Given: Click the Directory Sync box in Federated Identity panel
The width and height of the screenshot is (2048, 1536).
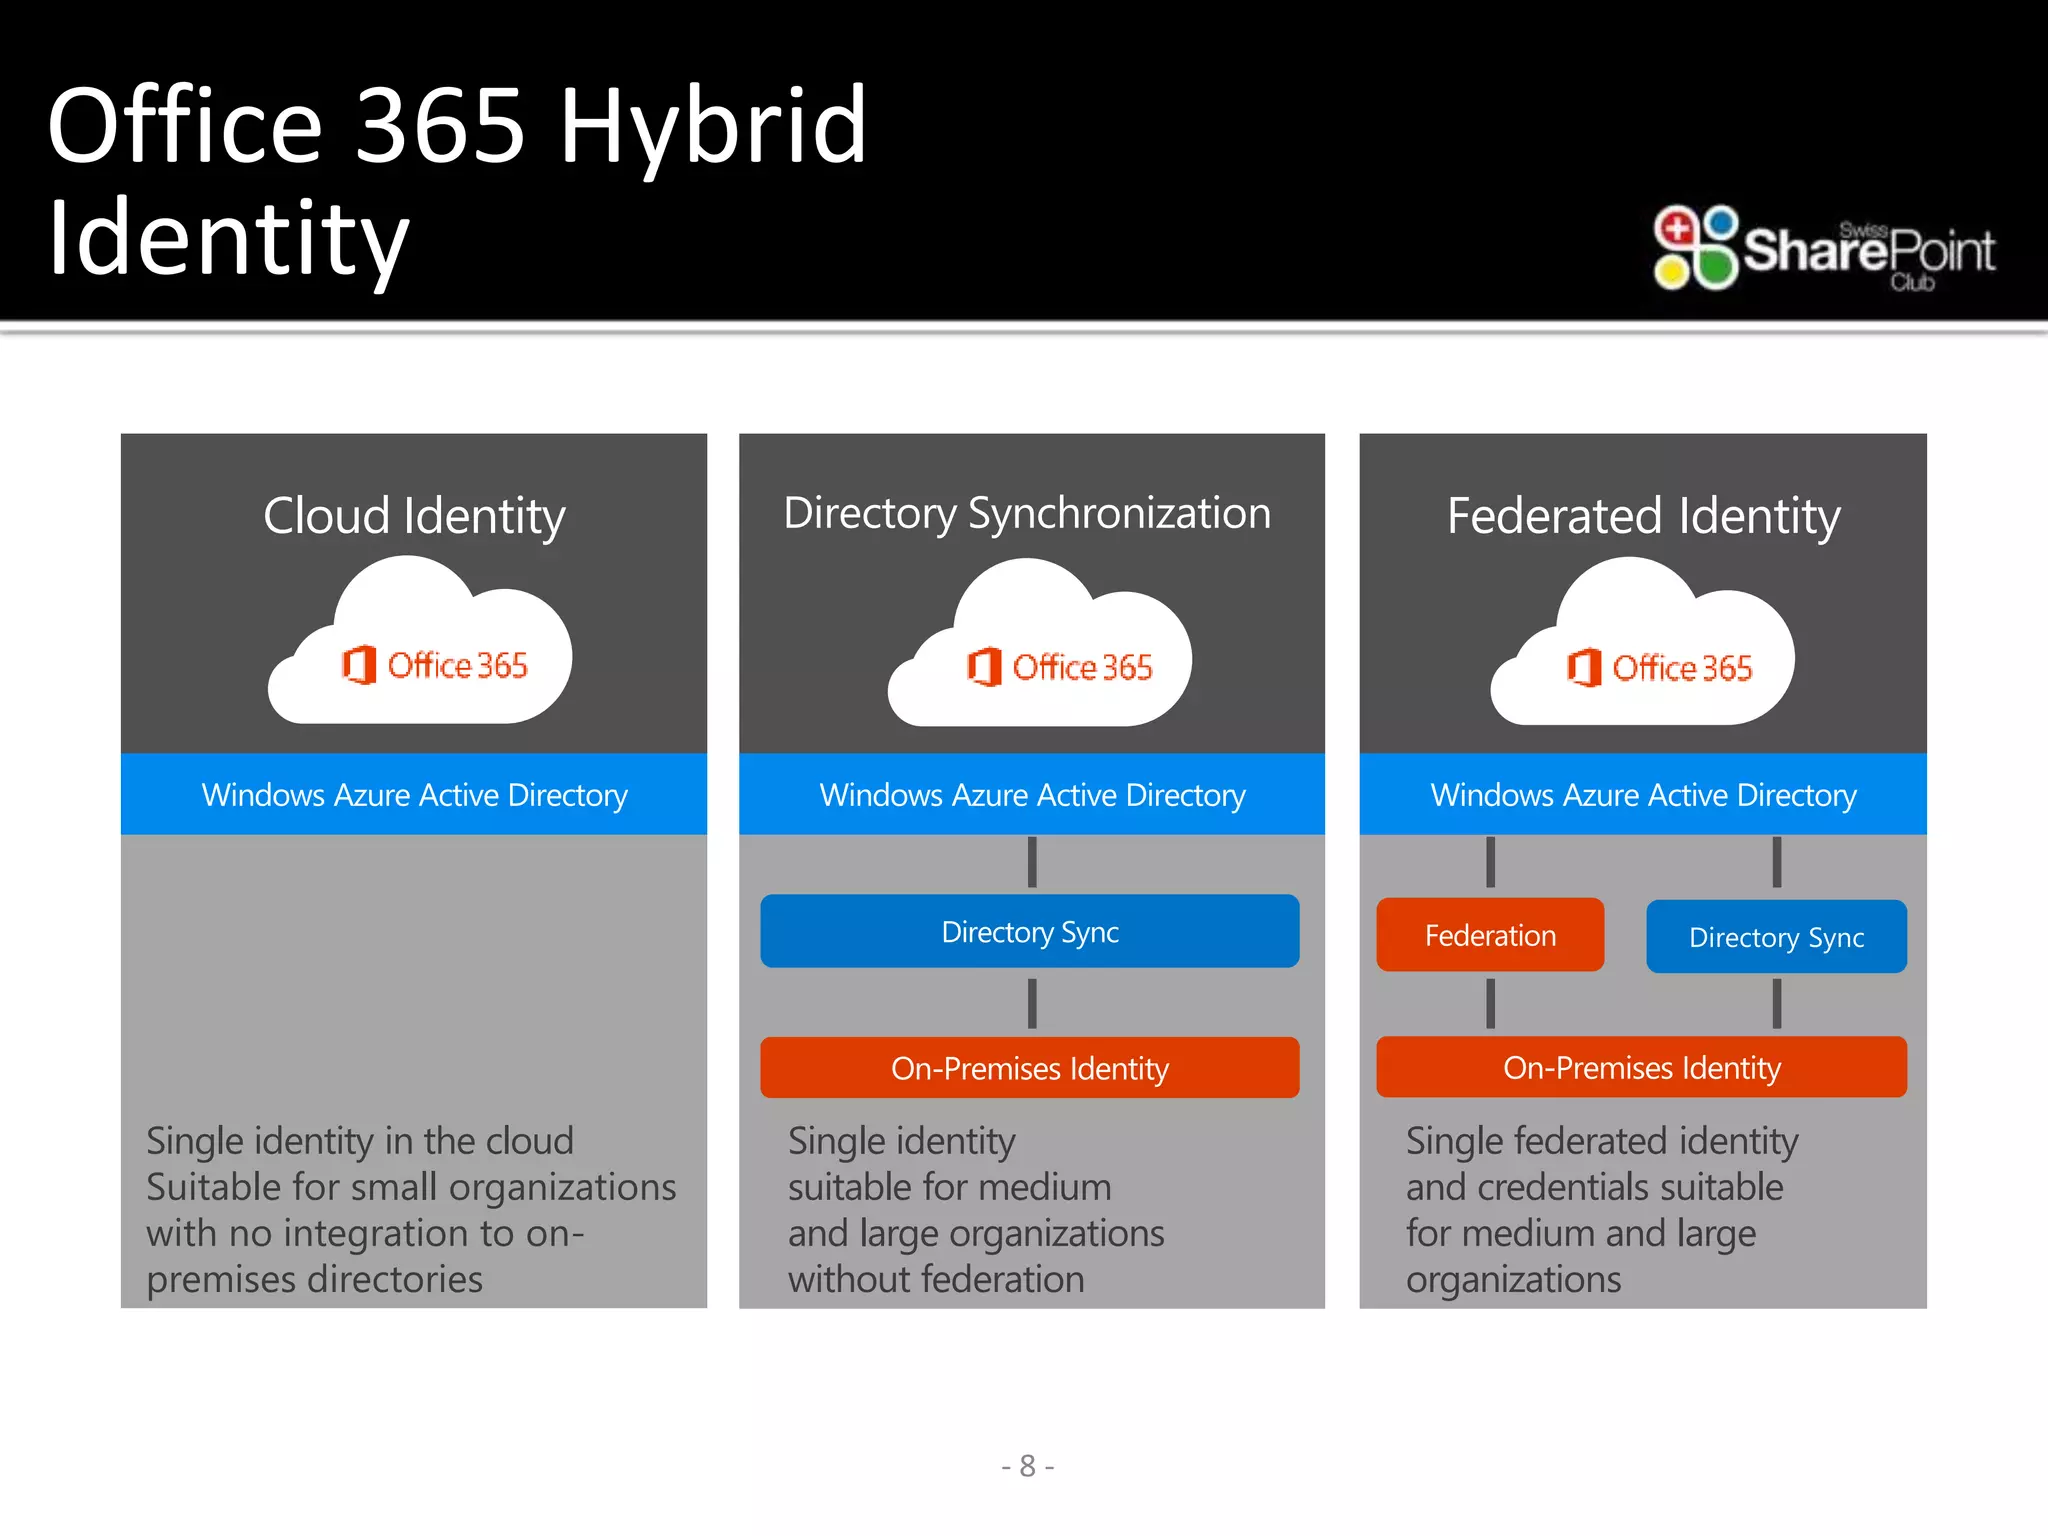Looking at the screenshot, I should 1777,937.
